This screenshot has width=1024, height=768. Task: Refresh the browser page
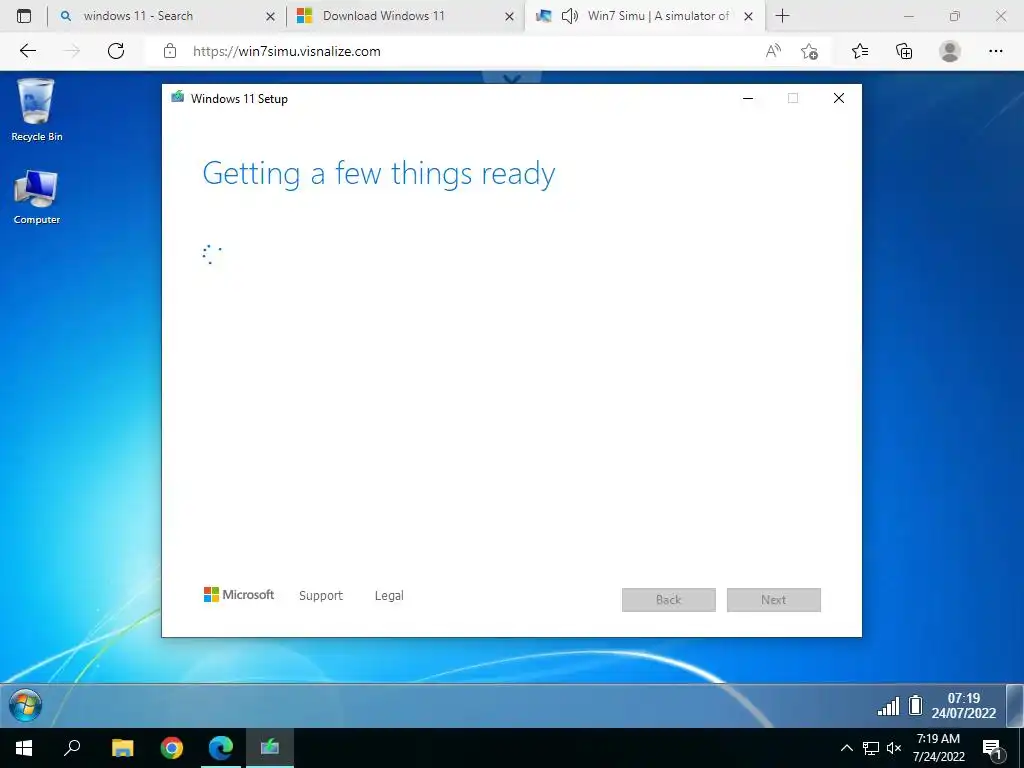[x=116, y=51]
